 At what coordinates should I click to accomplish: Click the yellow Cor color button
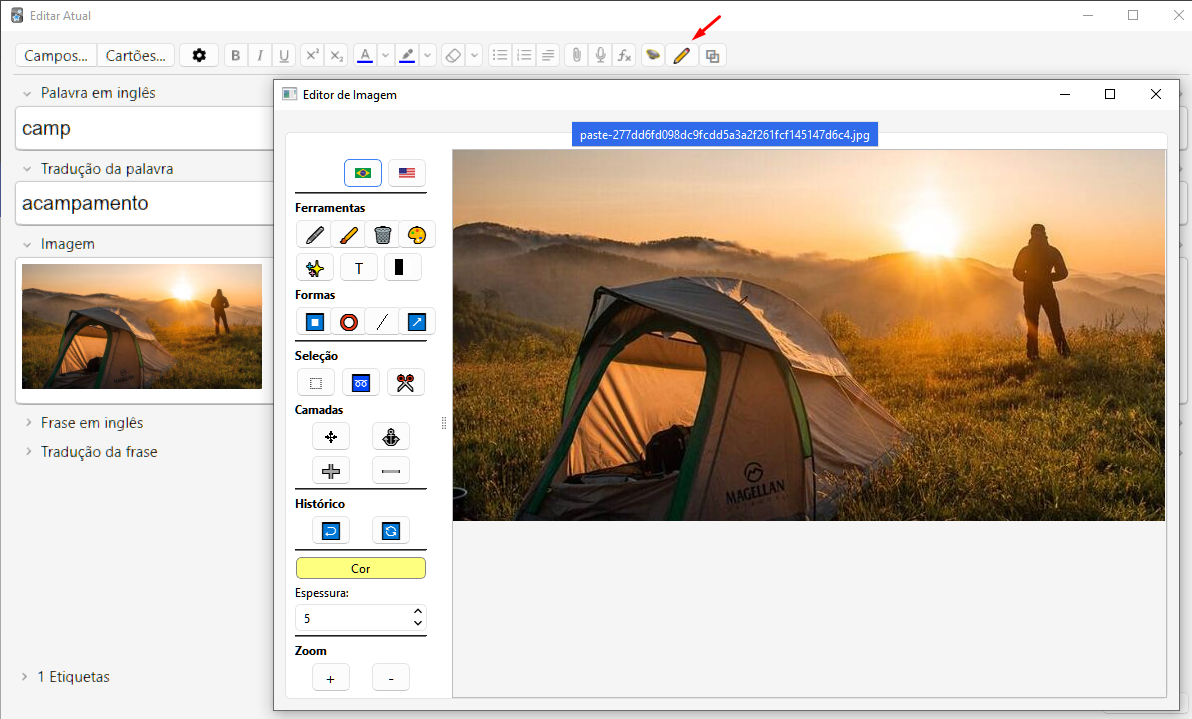pyautogui.click(x=360, y=568)
